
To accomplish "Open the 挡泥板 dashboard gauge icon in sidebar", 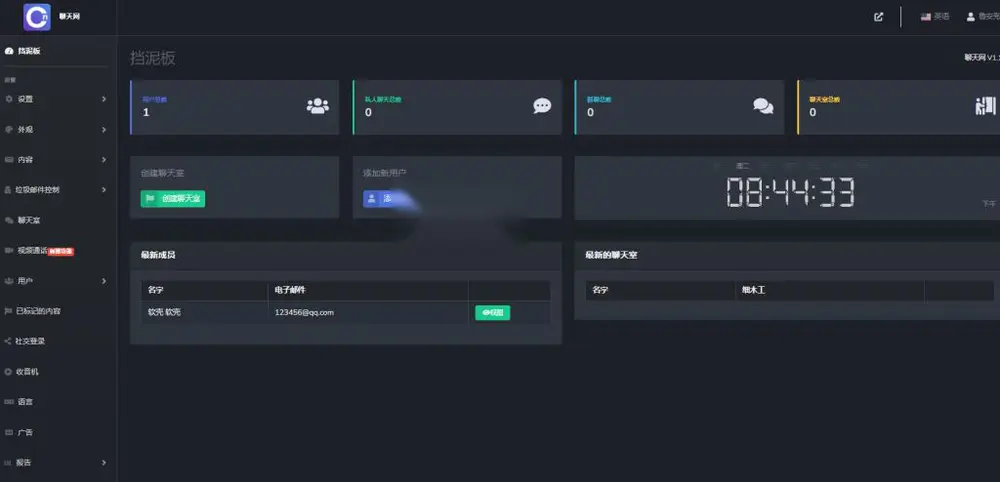I will pos(9,51).
